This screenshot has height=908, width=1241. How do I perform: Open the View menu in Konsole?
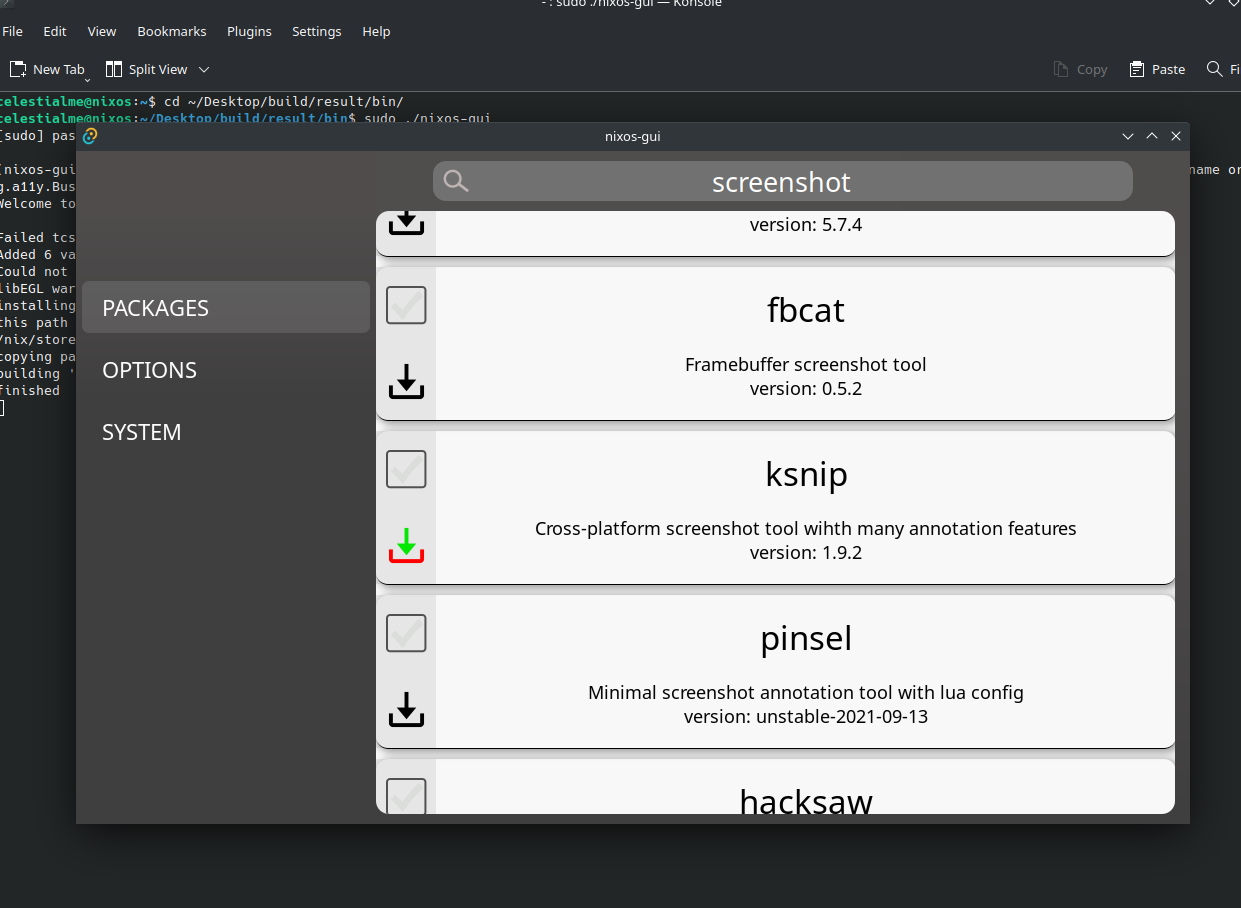coord(102,31)
